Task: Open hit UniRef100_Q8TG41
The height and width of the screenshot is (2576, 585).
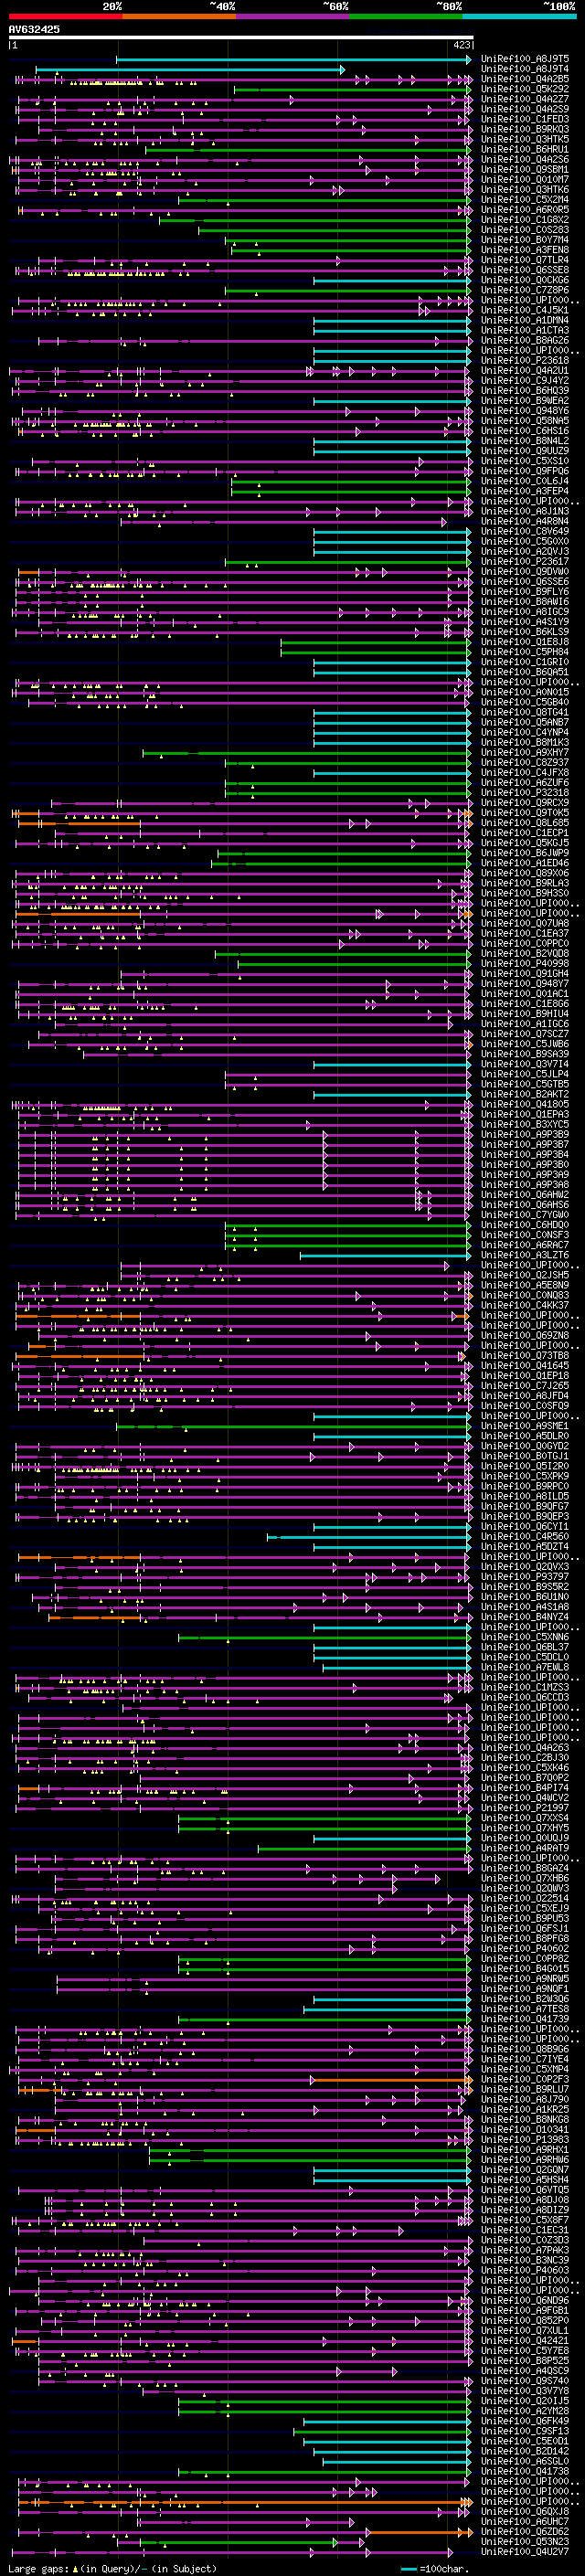Action: point(525,712)
